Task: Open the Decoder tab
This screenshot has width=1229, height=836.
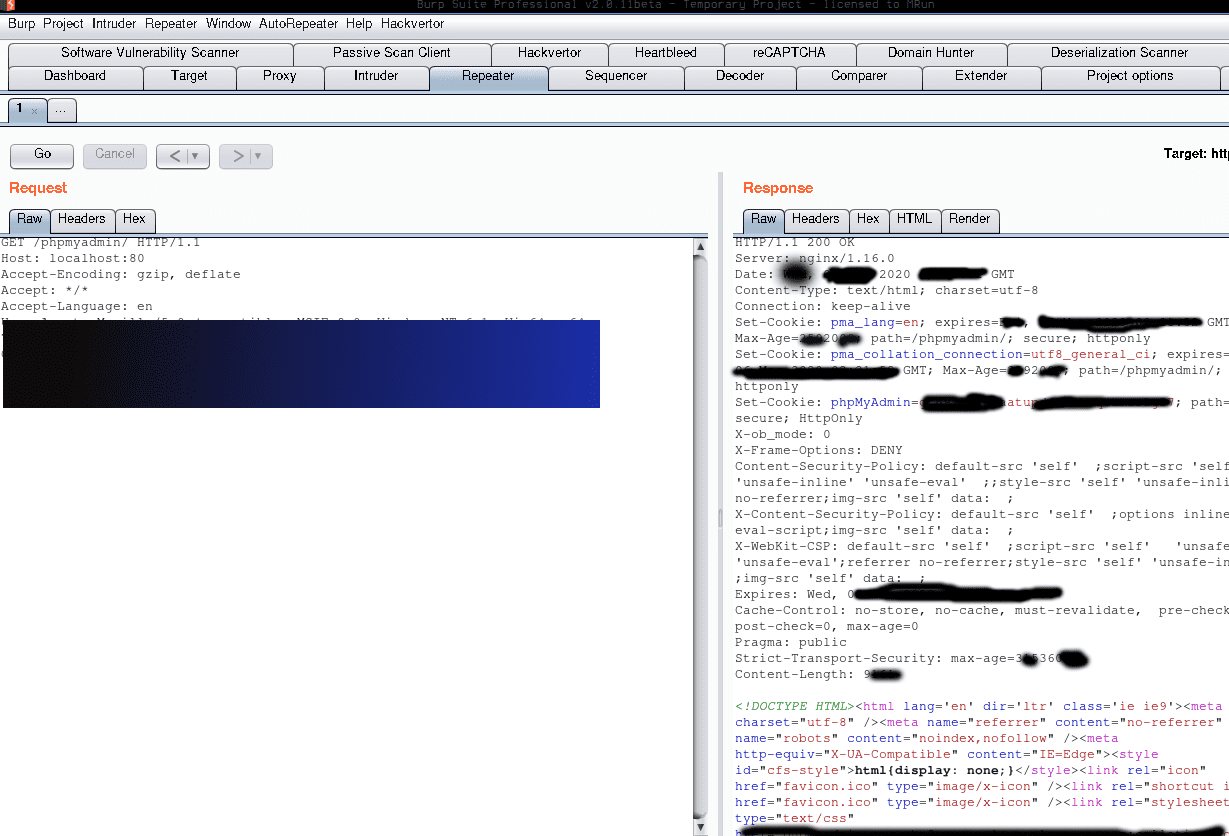Action: pos(740,76)
